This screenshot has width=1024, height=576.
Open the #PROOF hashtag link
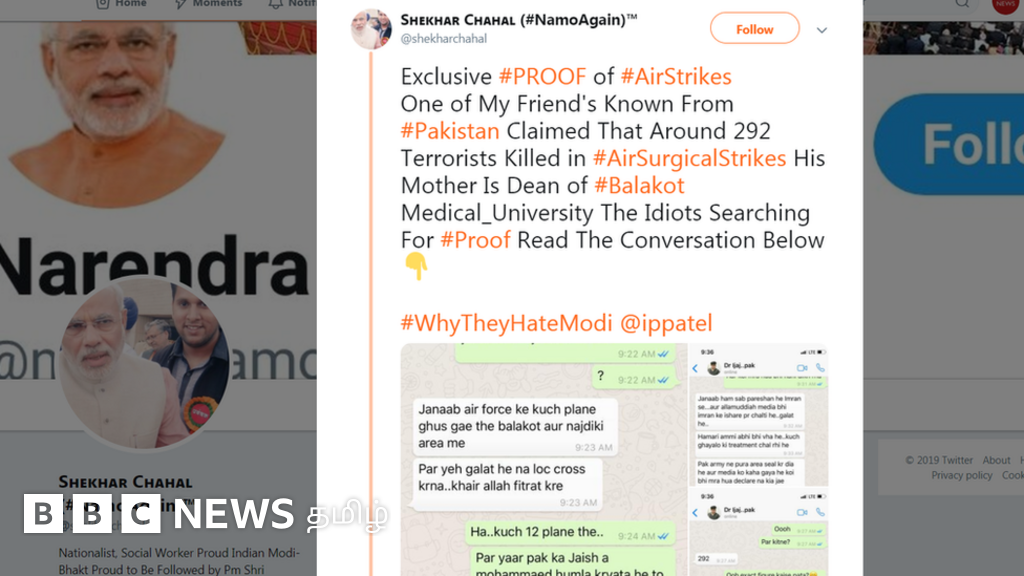coord(542,76)
